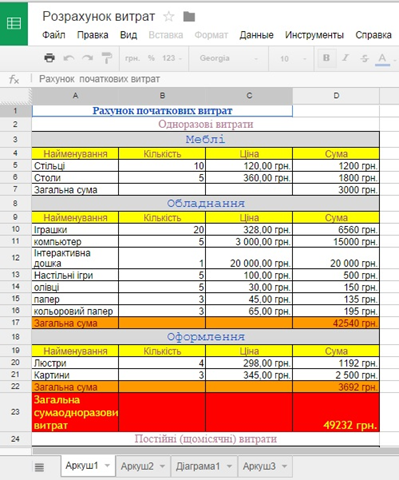Select the Іграшки cell
Viewport: 399px width, 480px height.
click(75, 230)
